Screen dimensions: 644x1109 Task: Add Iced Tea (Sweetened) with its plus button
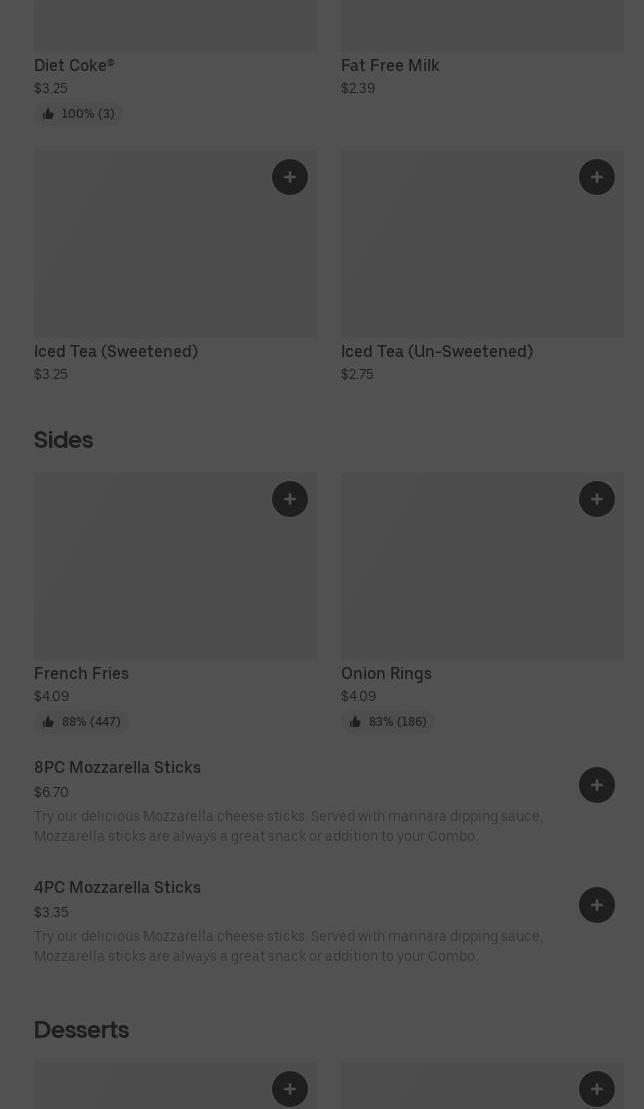(290, 177)
